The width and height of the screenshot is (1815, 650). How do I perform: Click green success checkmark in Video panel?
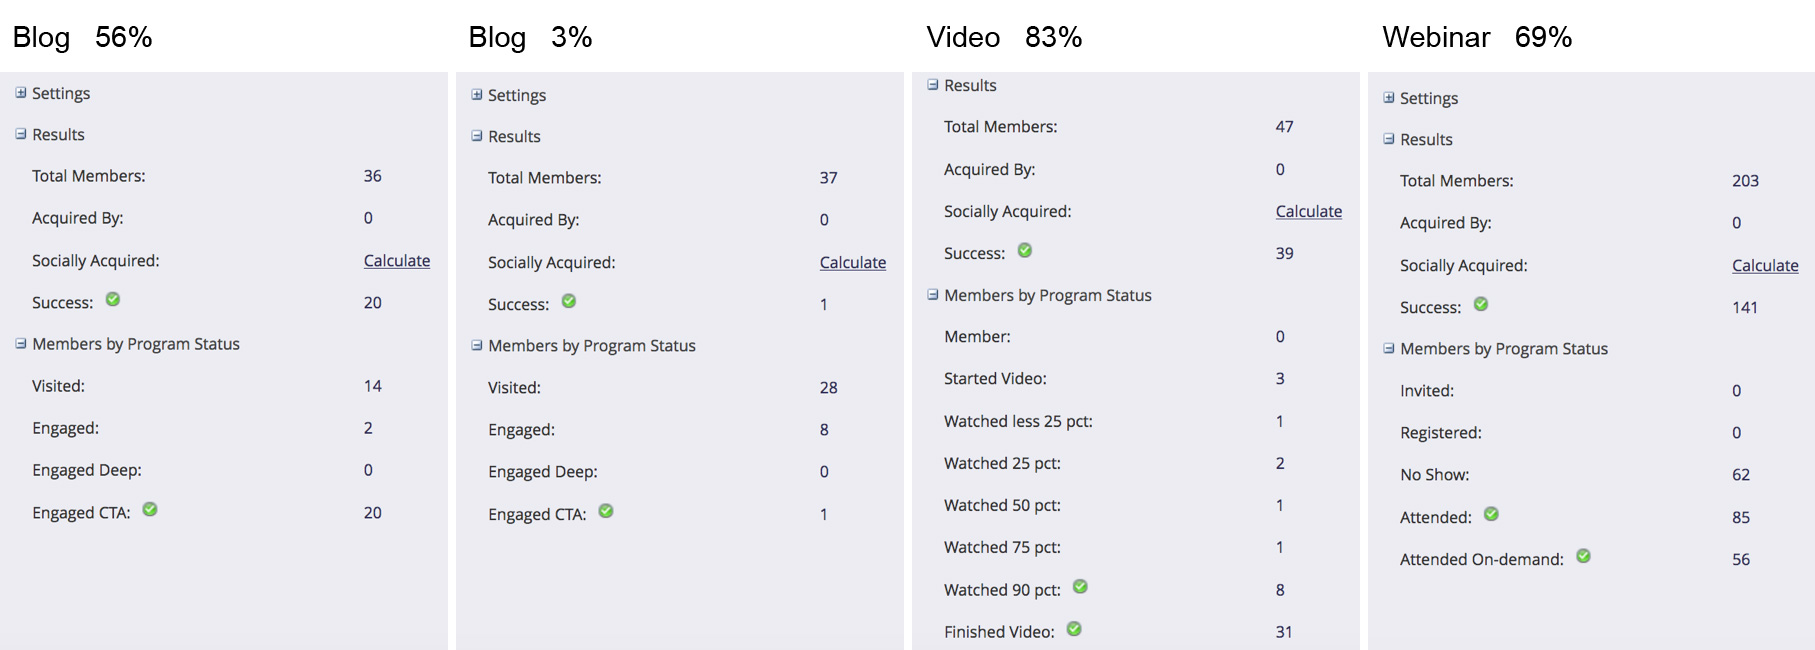tap(1025, 250)
